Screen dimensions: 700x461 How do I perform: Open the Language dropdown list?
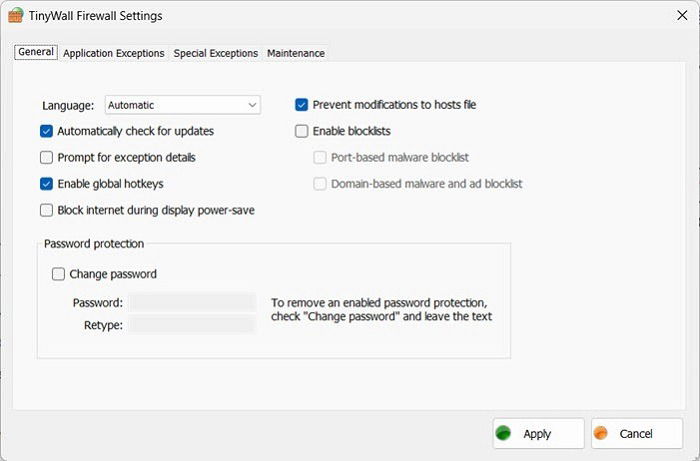point(183,105)
